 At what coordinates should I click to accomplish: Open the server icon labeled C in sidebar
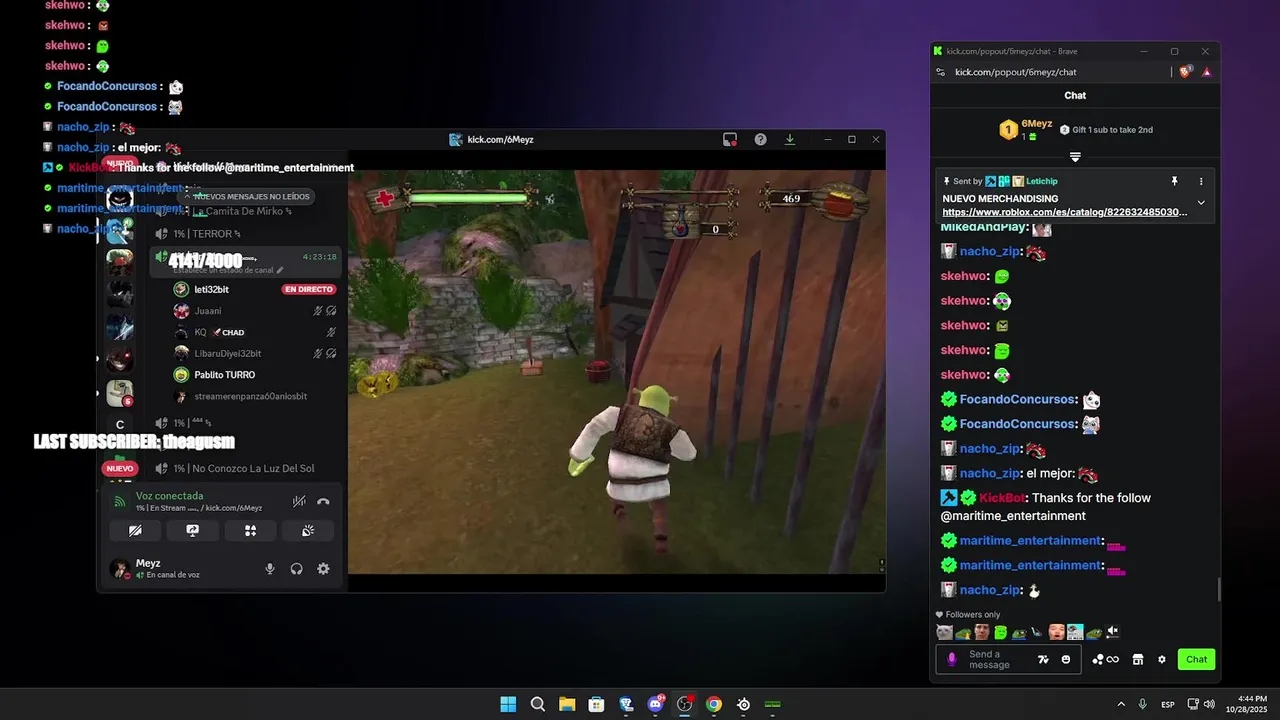click(120, 426)
